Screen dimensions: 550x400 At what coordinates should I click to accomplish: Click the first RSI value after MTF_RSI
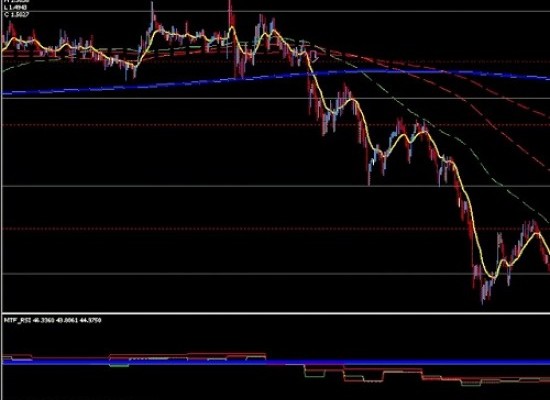coord(44,320)
